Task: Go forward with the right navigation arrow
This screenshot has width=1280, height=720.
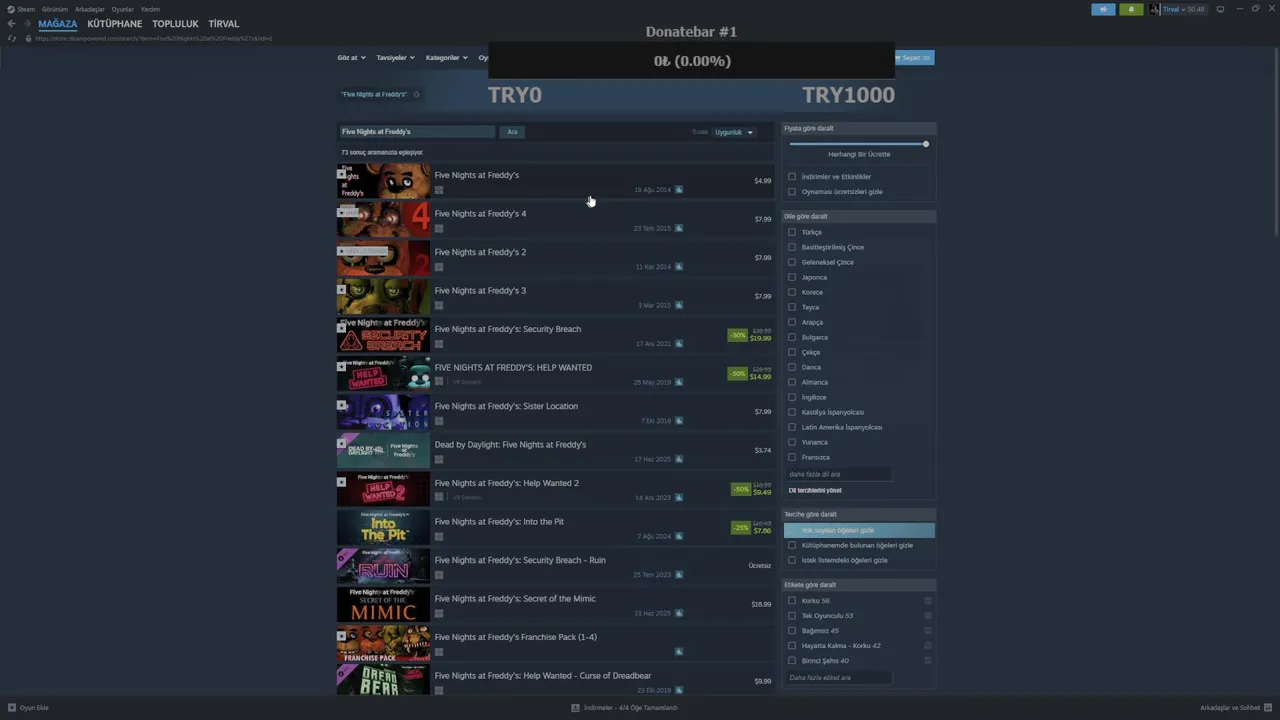Action: pyautogui.click(x=26, y=24)
